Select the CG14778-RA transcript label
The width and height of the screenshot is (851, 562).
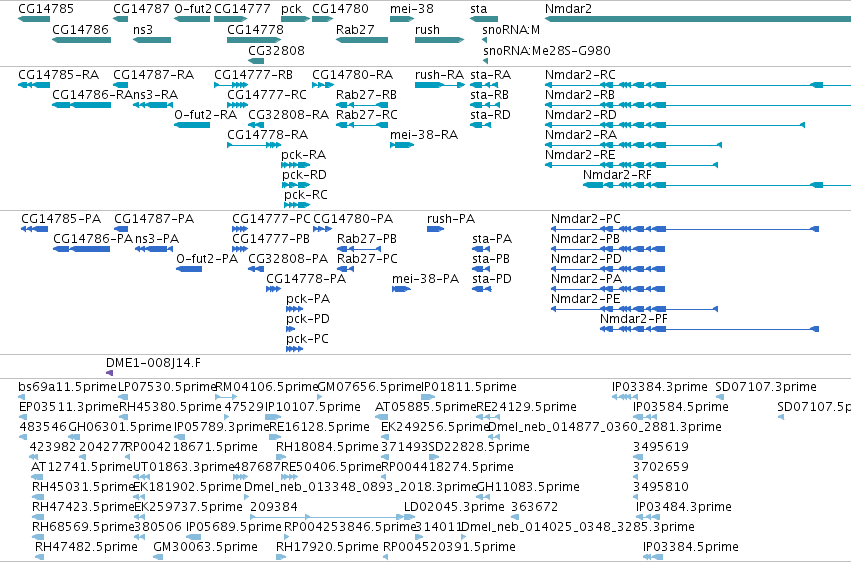(267, 135)
